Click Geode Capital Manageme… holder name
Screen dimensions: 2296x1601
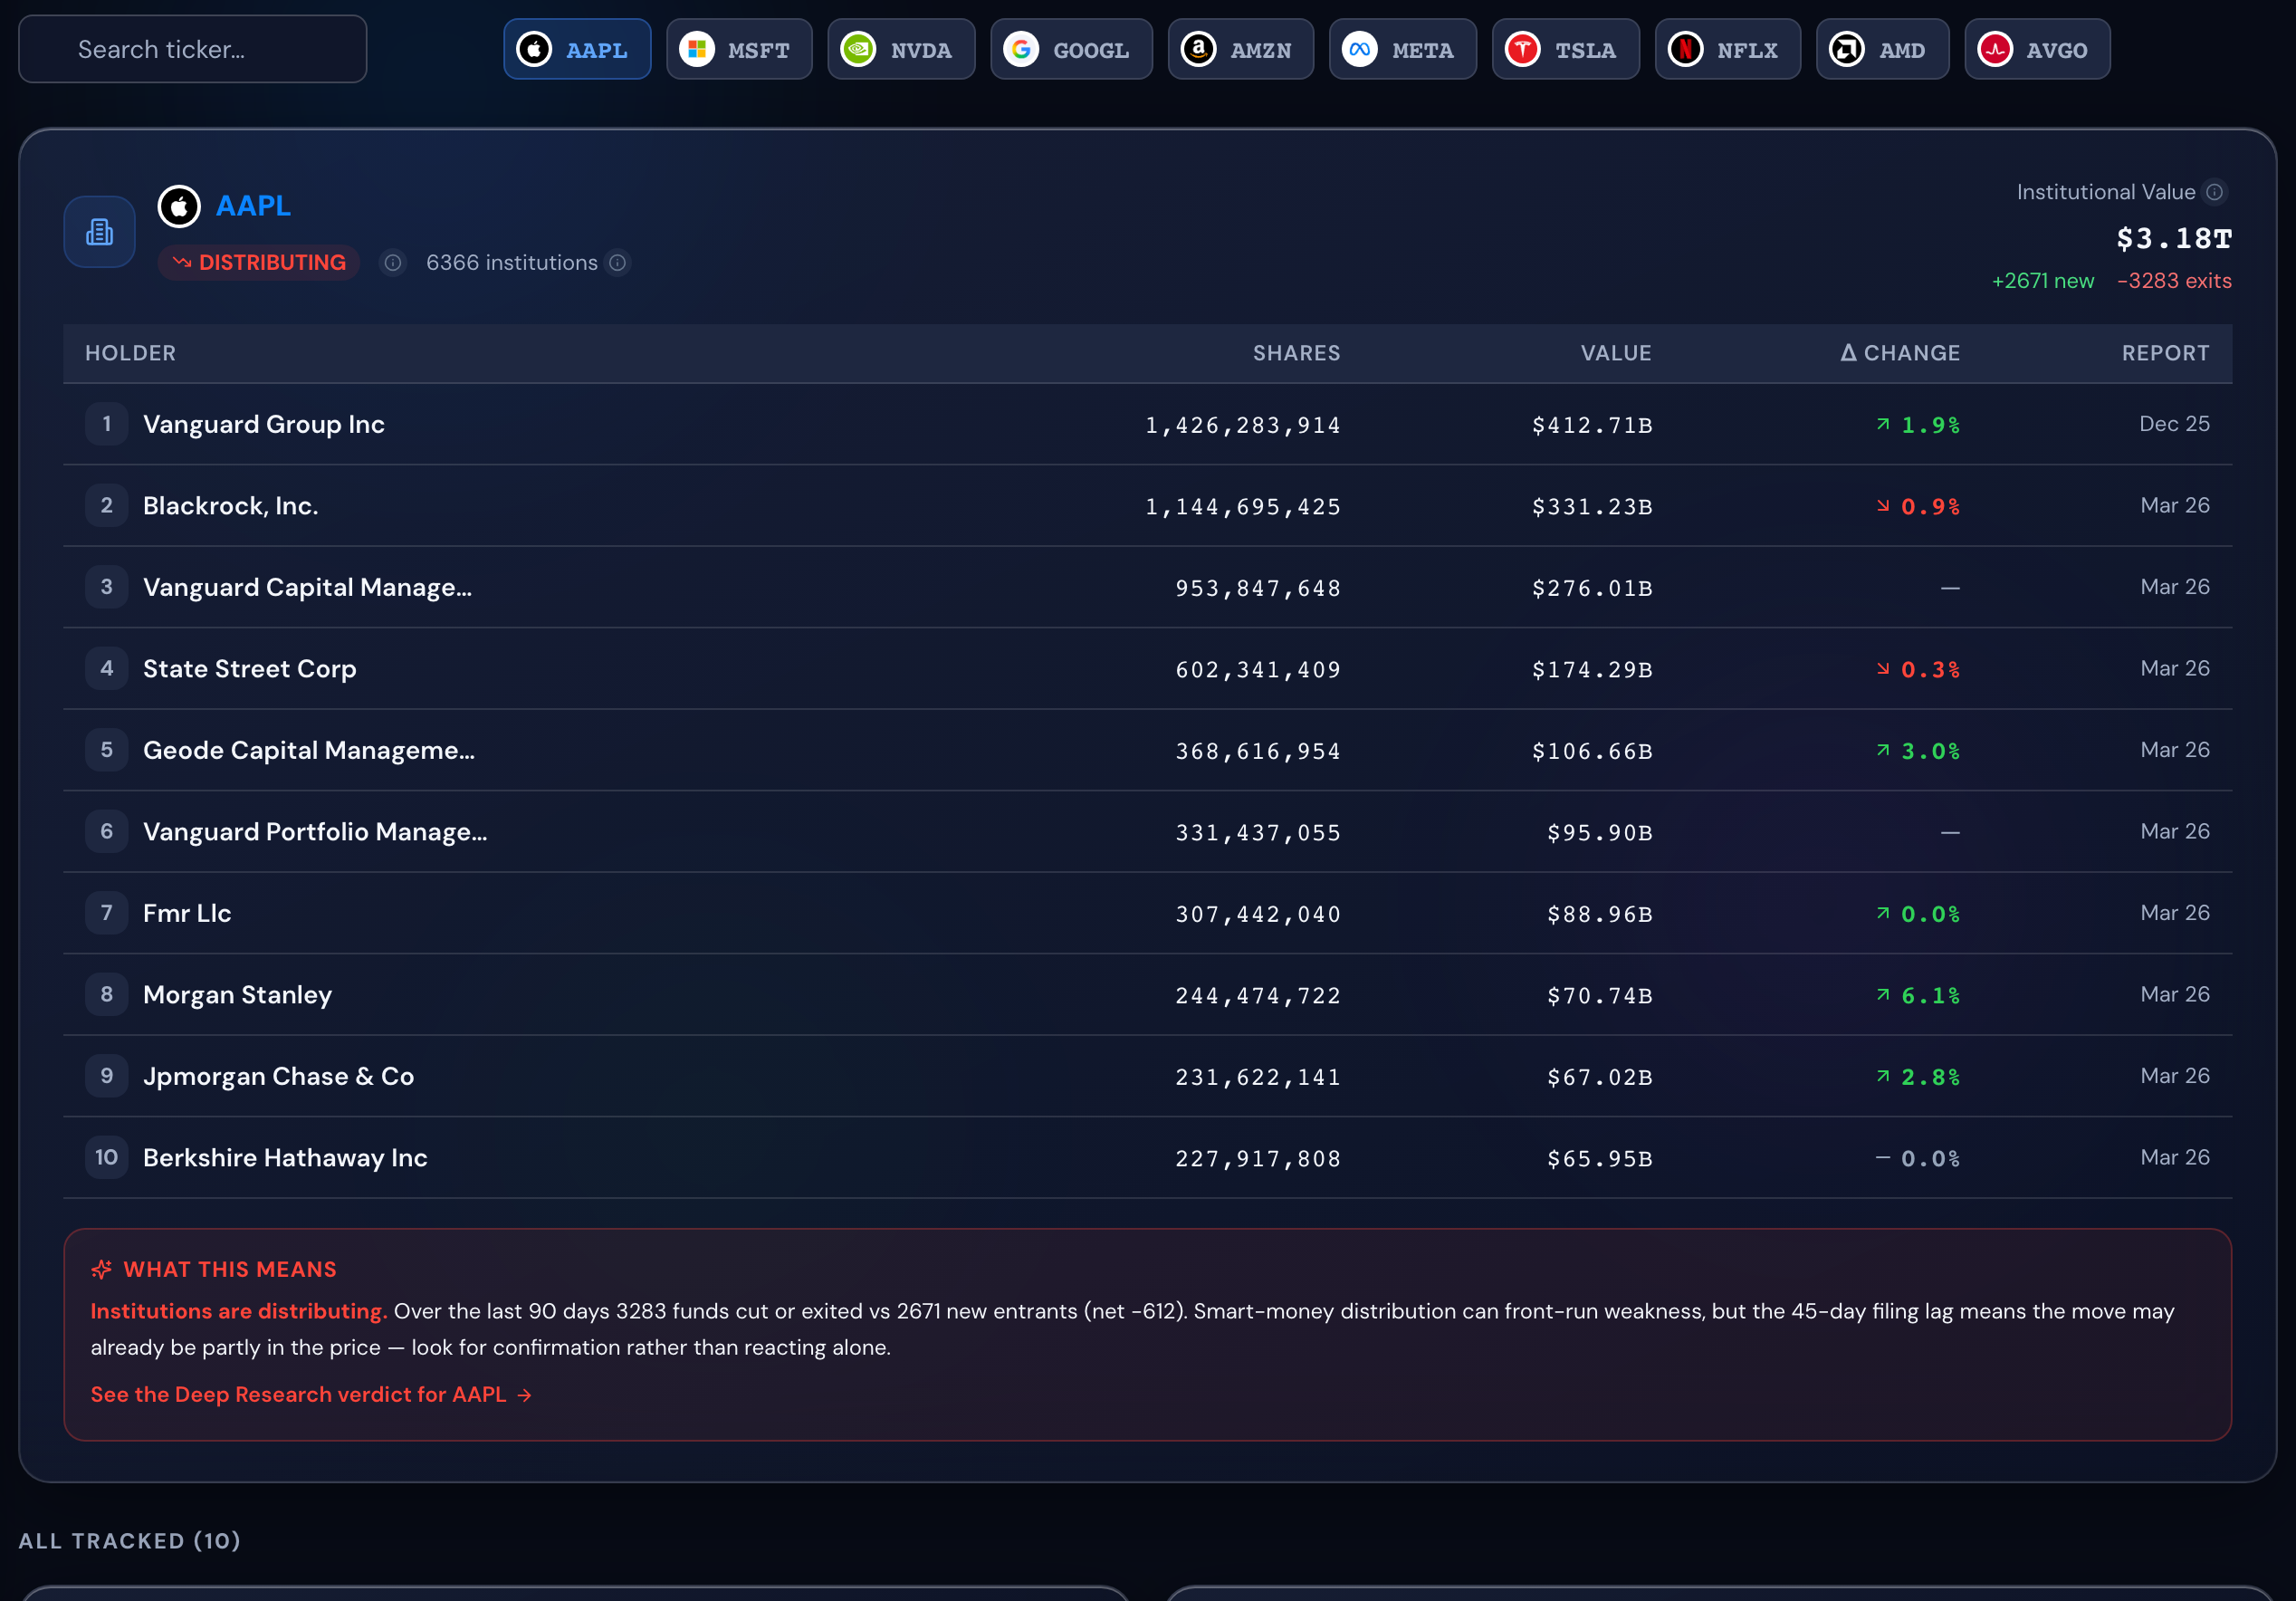309,750
